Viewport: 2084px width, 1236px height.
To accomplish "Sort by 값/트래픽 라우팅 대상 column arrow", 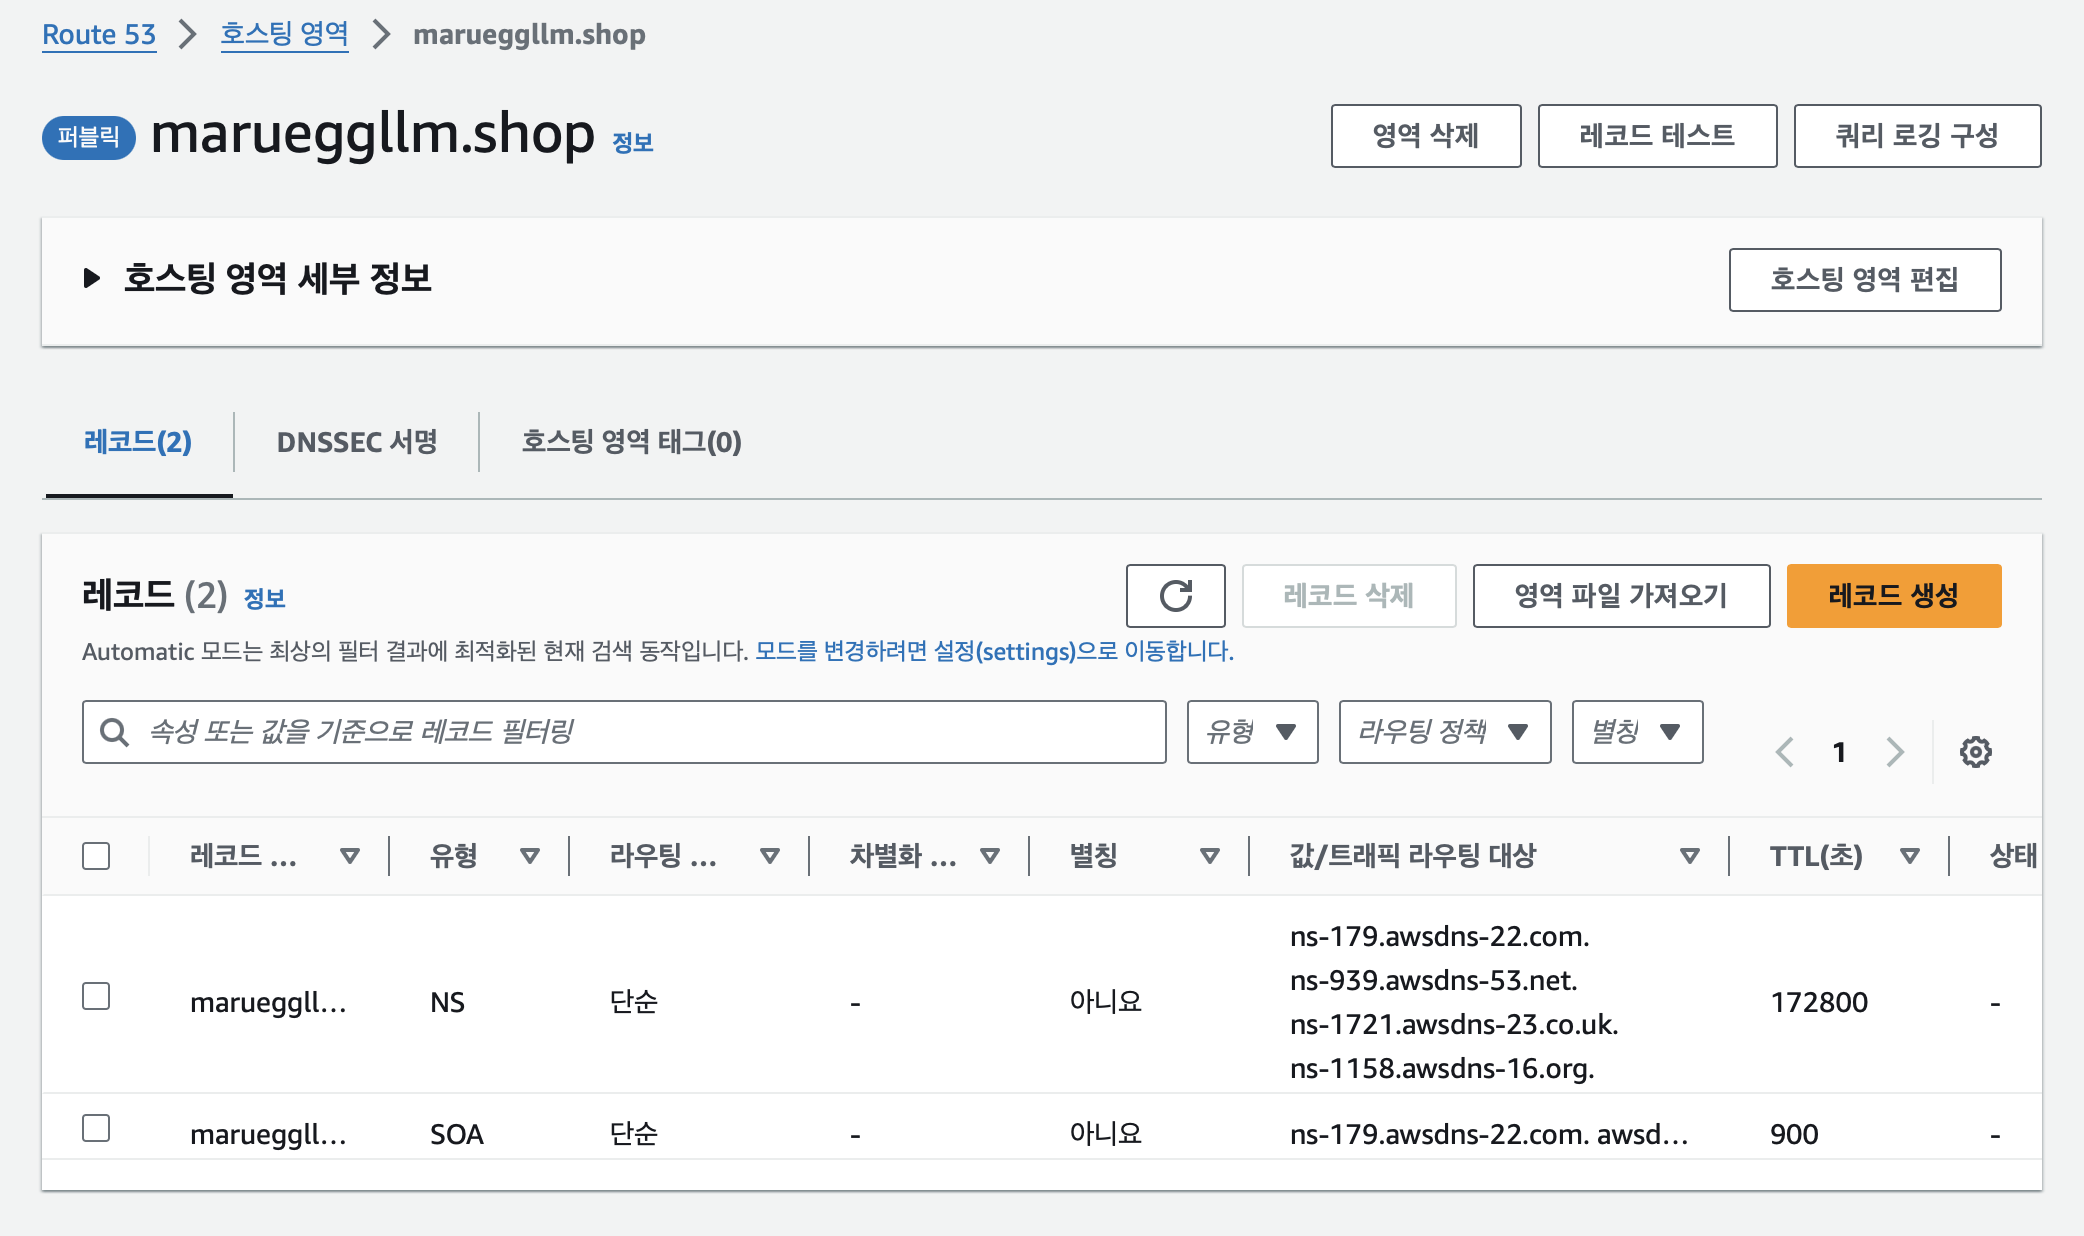I will (x=1690, y=856).
